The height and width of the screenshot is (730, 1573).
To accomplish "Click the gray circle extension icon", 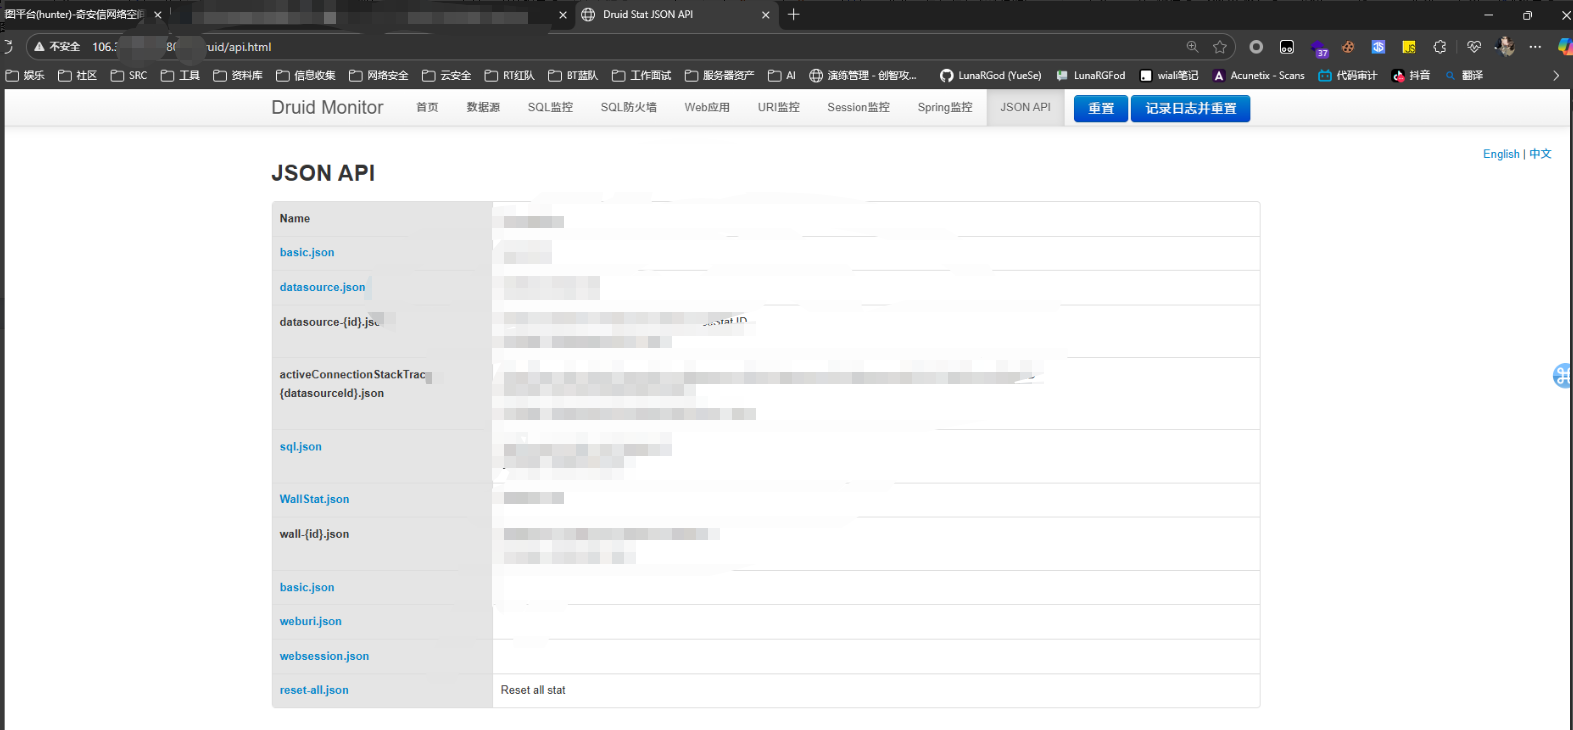I will (x=1257, y=47).
